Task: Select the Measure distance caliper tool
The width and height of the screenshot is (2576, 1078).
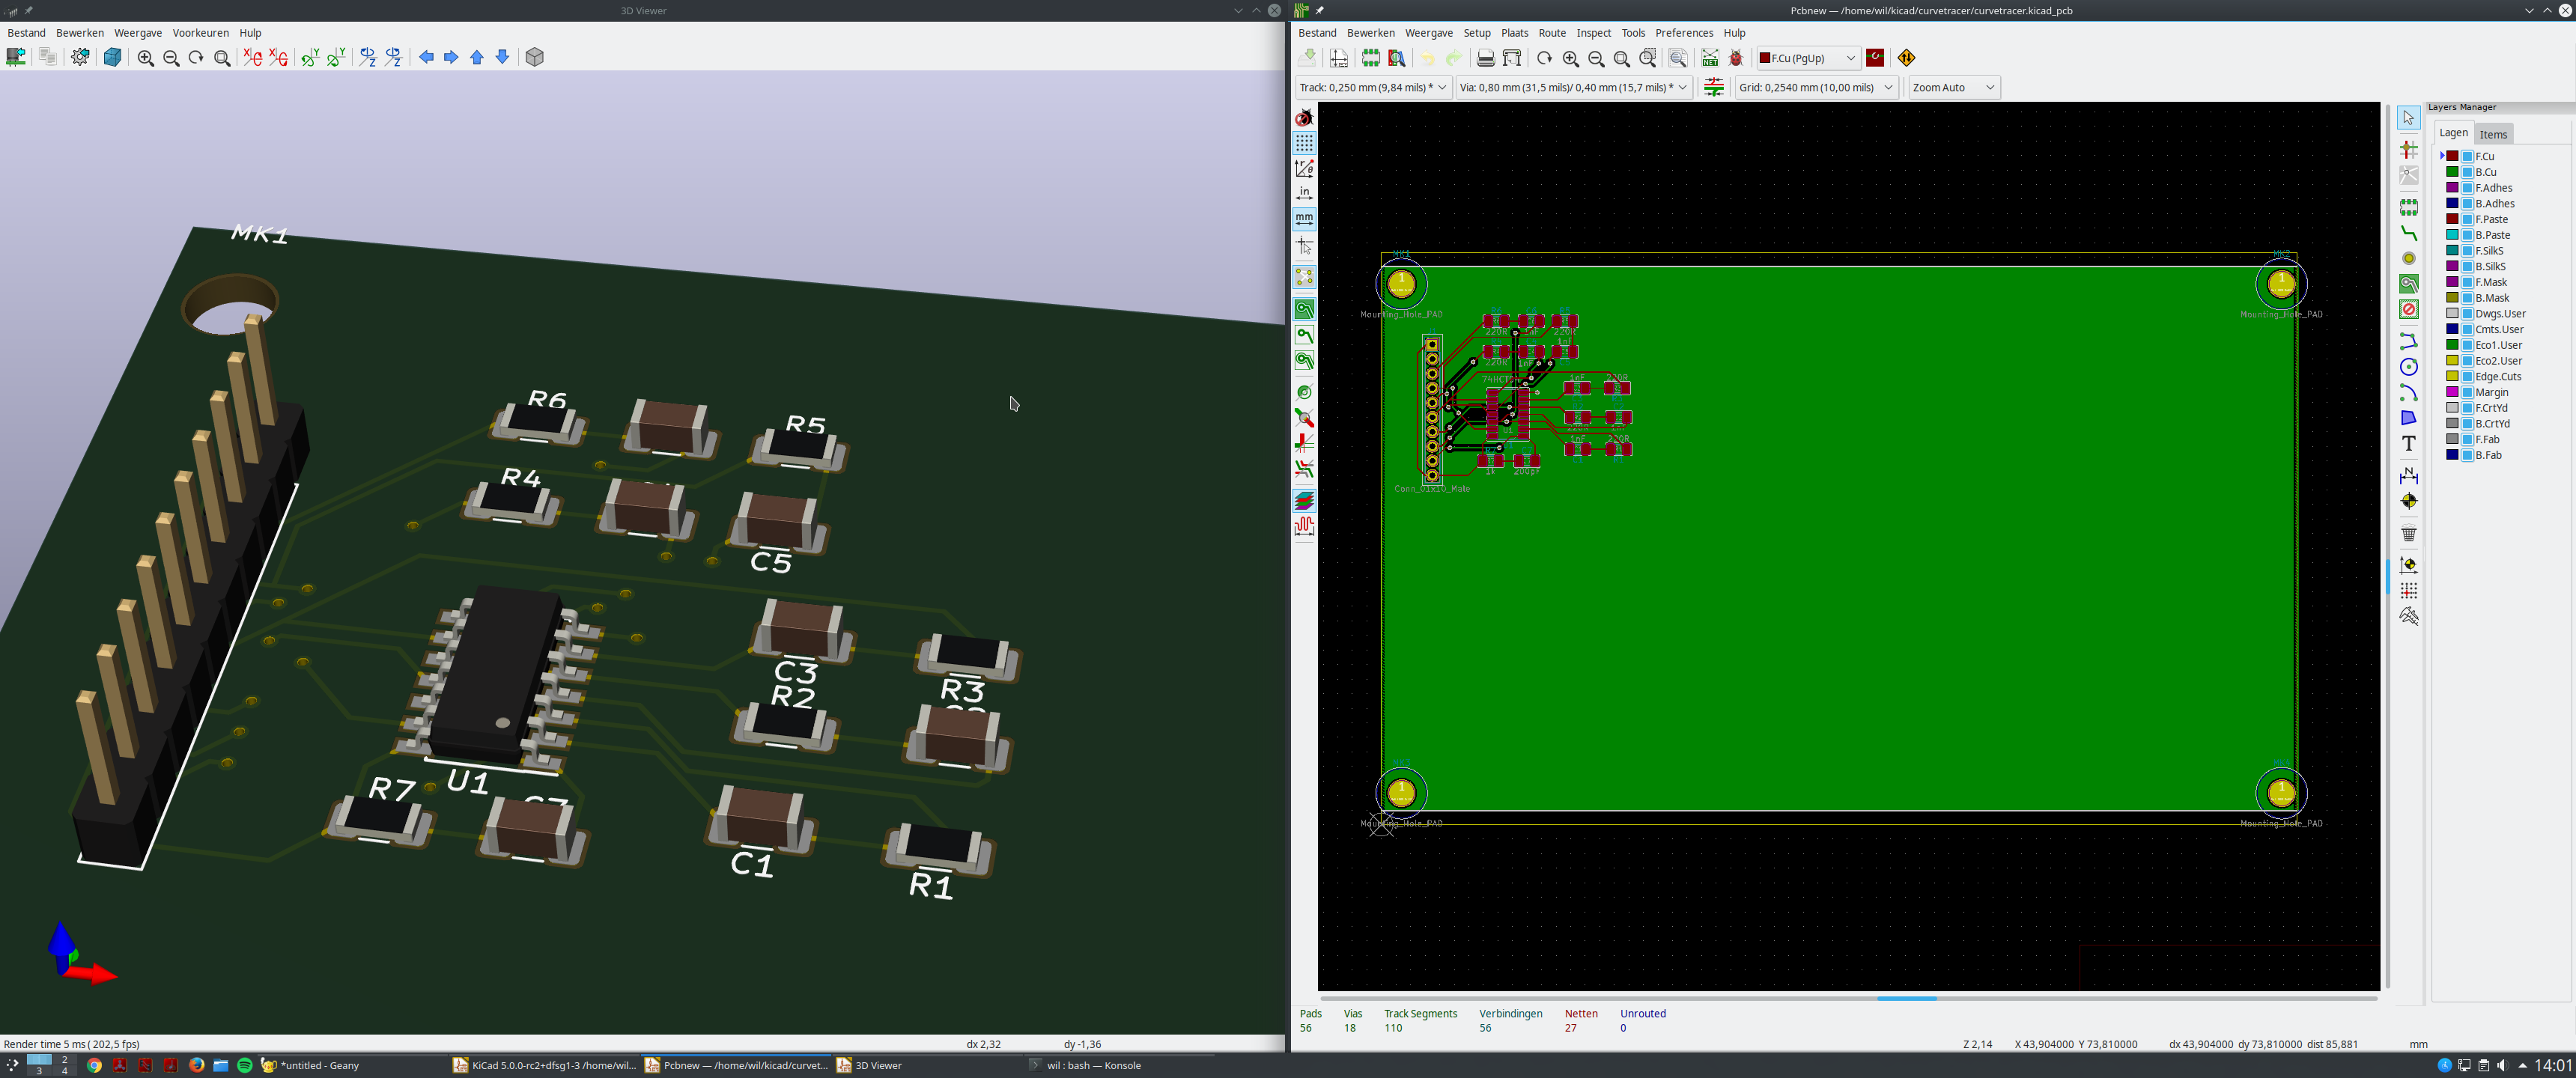Action: [x=2409, y=616]
